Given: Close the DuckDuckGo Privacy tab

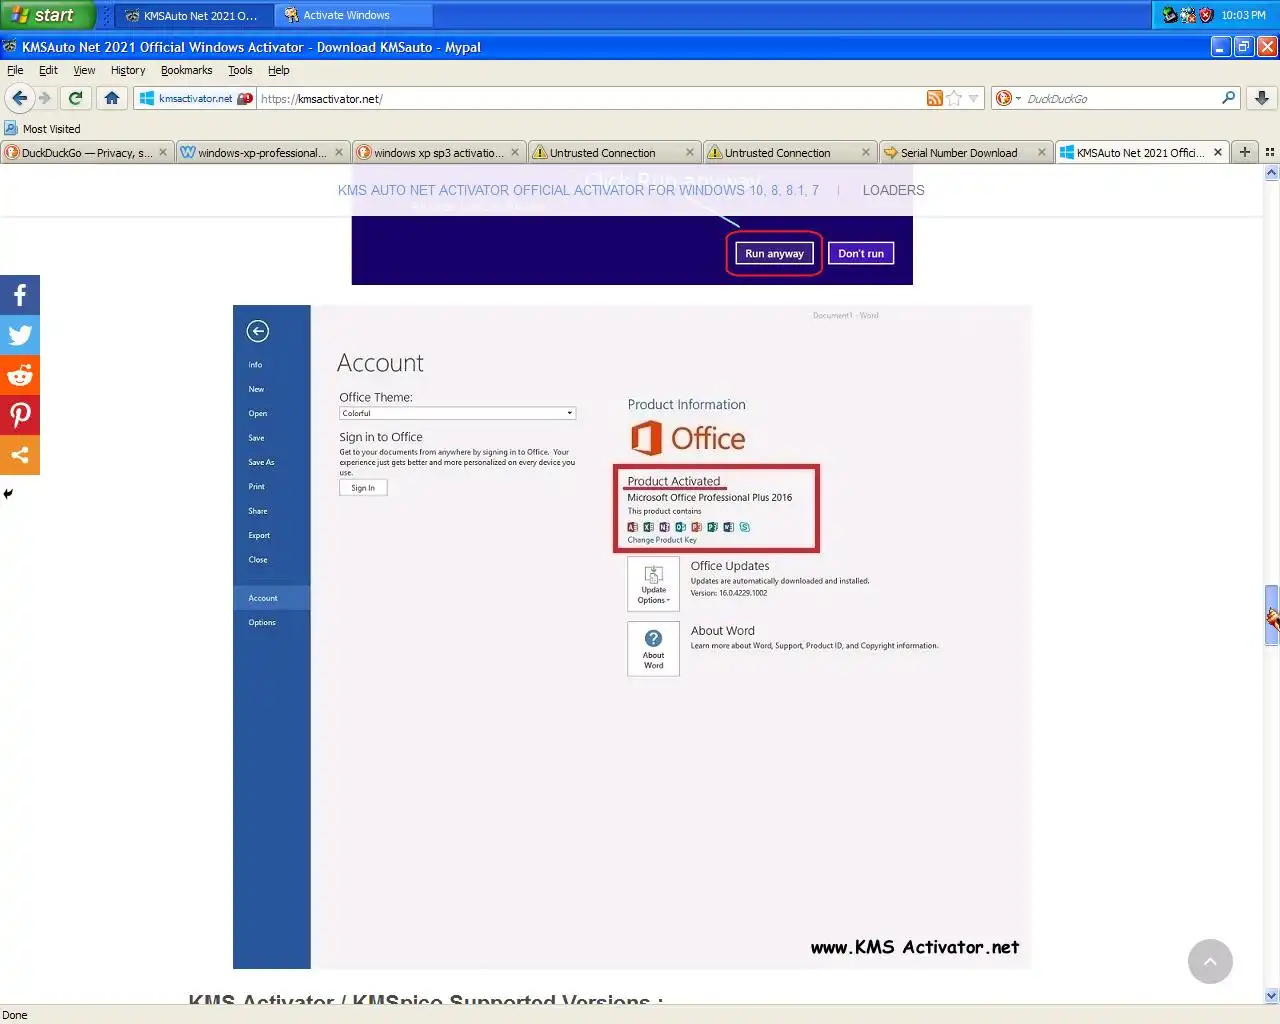Looking at the screenshot, I should click(x=163, y=152).
